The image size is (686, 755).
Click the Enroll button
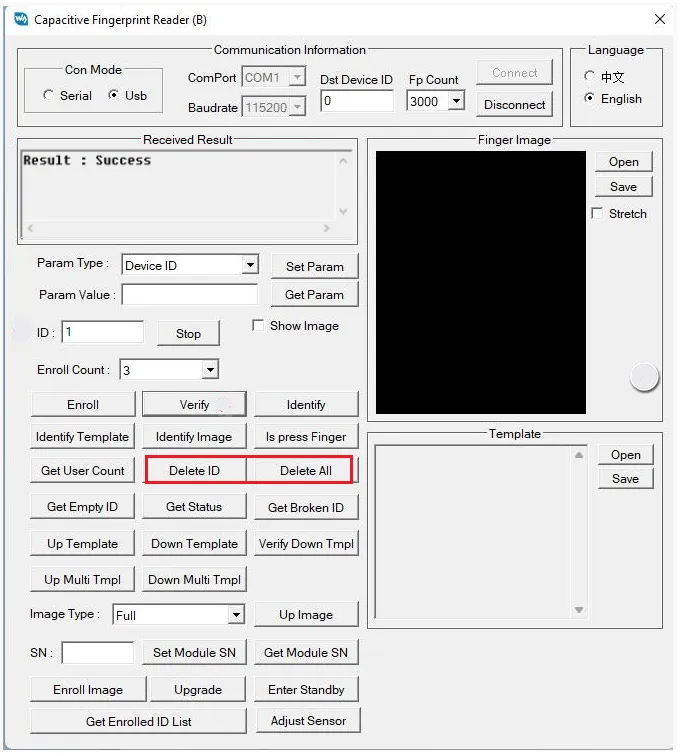83,404
